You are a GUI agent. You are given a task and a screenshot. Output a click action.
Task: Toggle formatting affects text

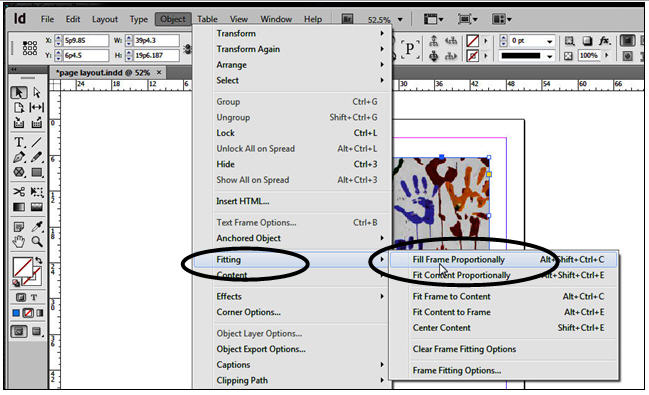(x=34, y=297)
